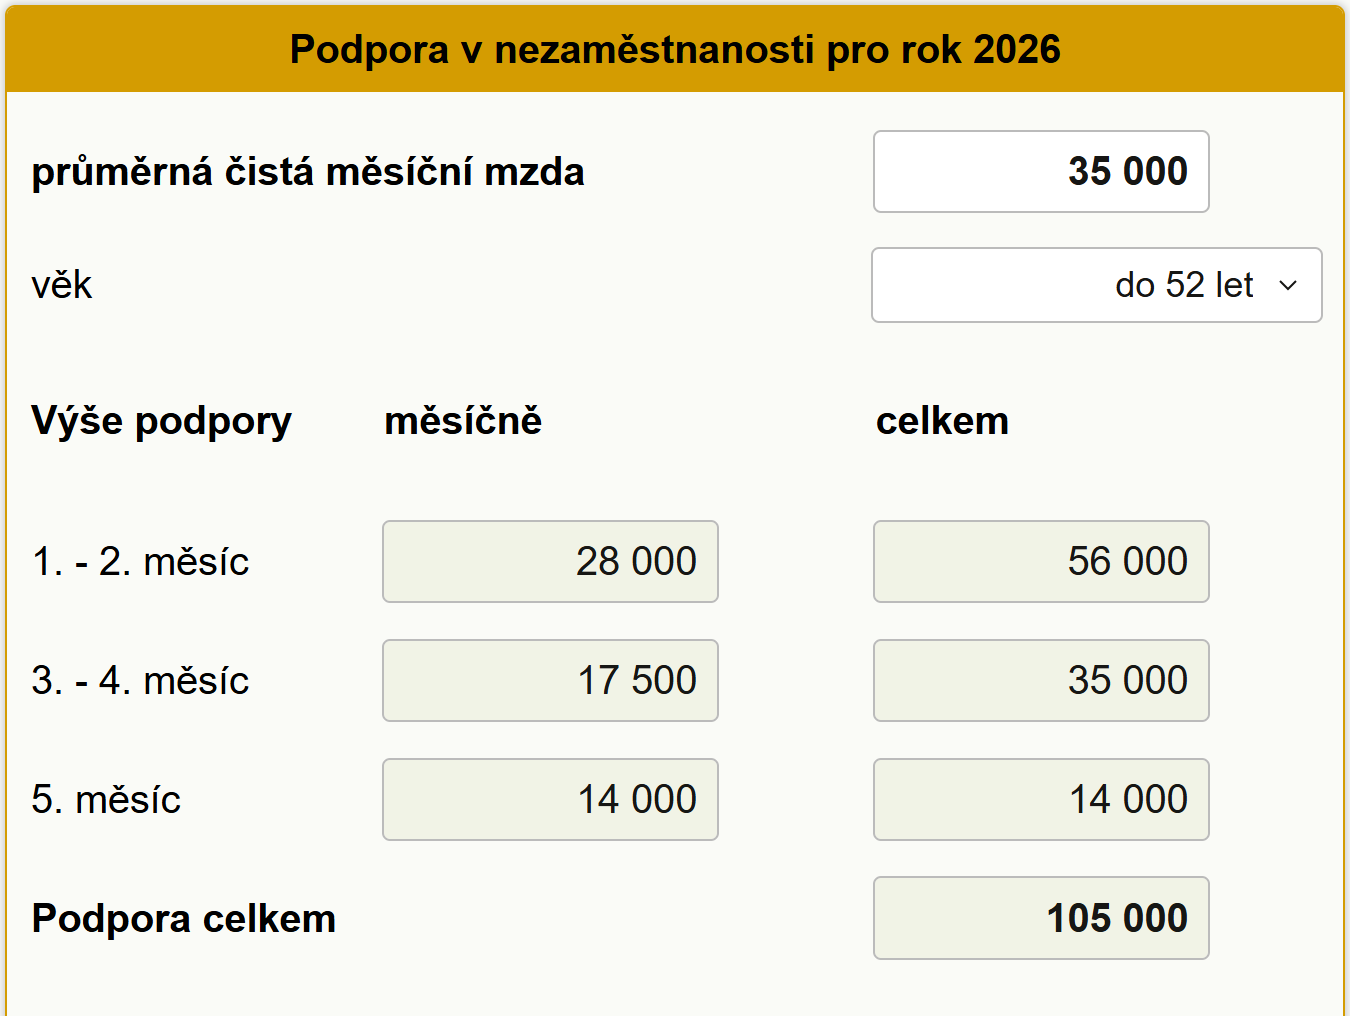Click the 'průměrná čistá měsíční mzda' label

pyautogui.click(x=308, y=171)
